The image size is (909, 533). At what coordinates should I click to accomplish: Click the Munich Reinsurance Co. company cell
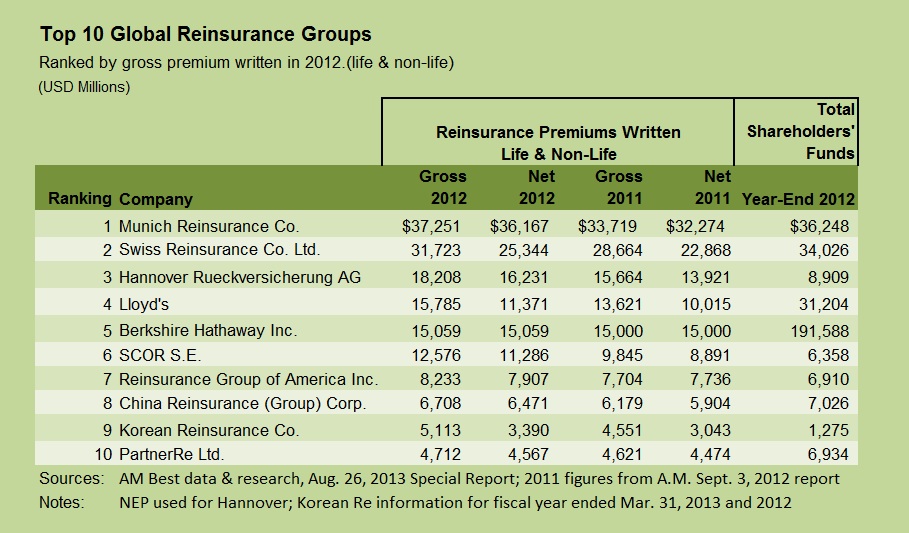pos(209,226)
